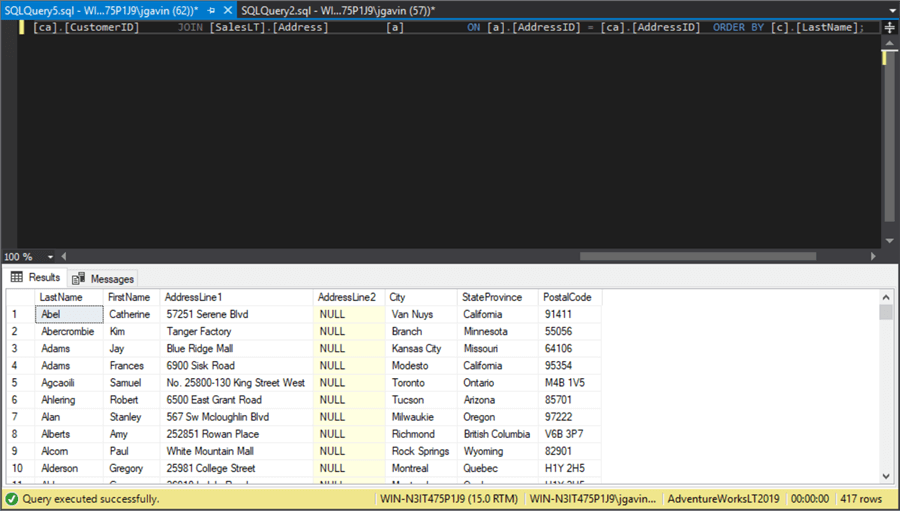
Task: Click the 'Query executed successfully.' status text
Action: [x=91, y=499]
